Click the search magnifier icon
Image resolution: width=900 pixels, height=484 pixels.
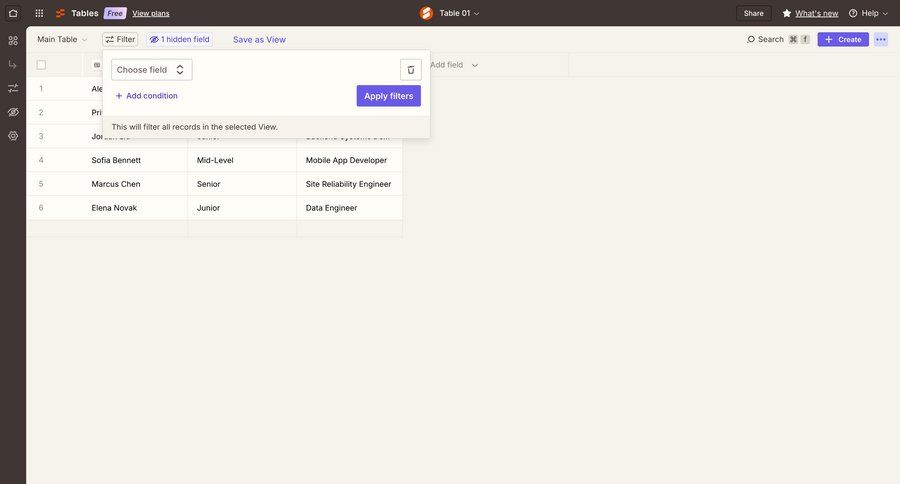click(750, 40)
